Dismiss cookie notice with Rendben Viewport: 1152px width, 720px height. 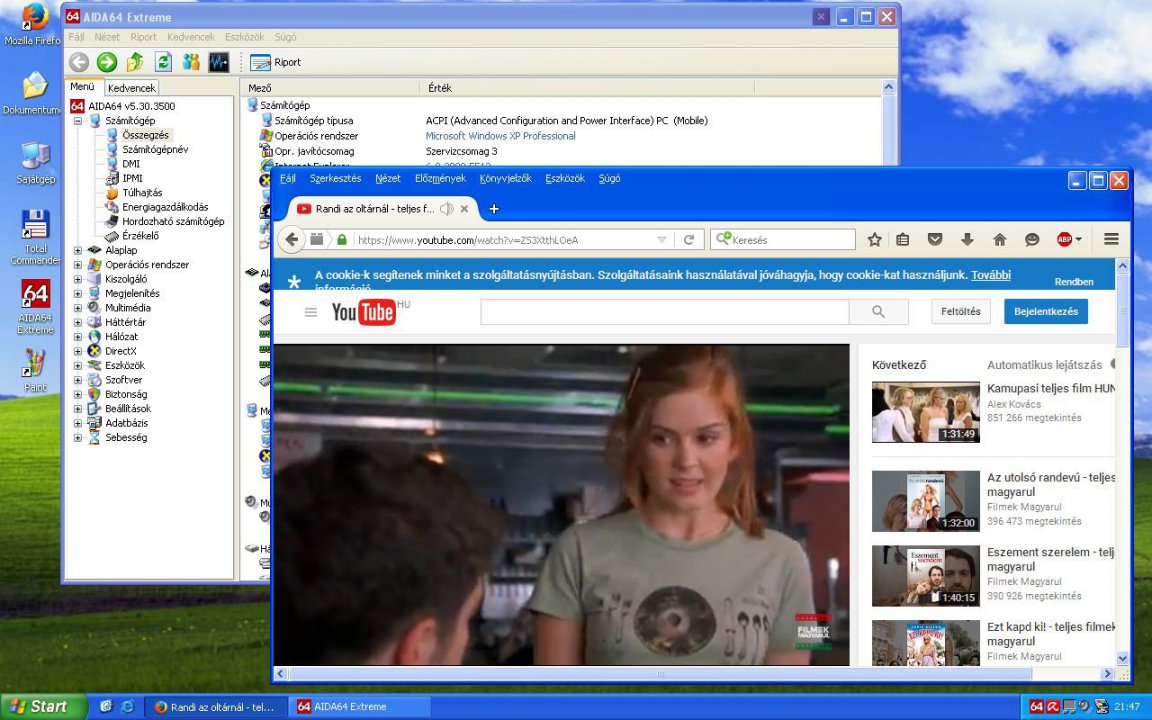click(x=1074, y=281)
